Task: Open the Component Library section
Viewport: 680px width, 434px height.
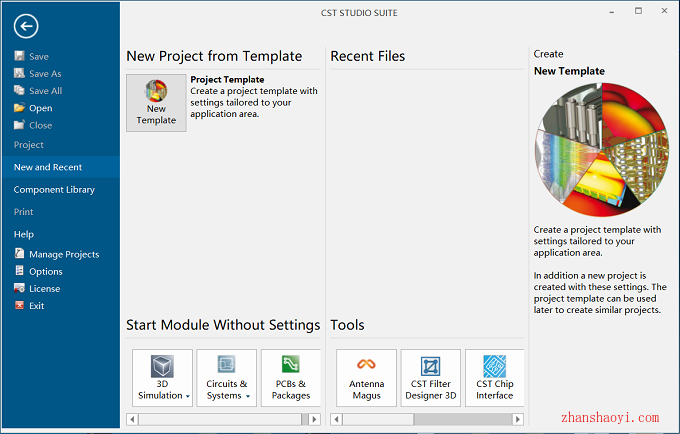Action: point(54,189)
